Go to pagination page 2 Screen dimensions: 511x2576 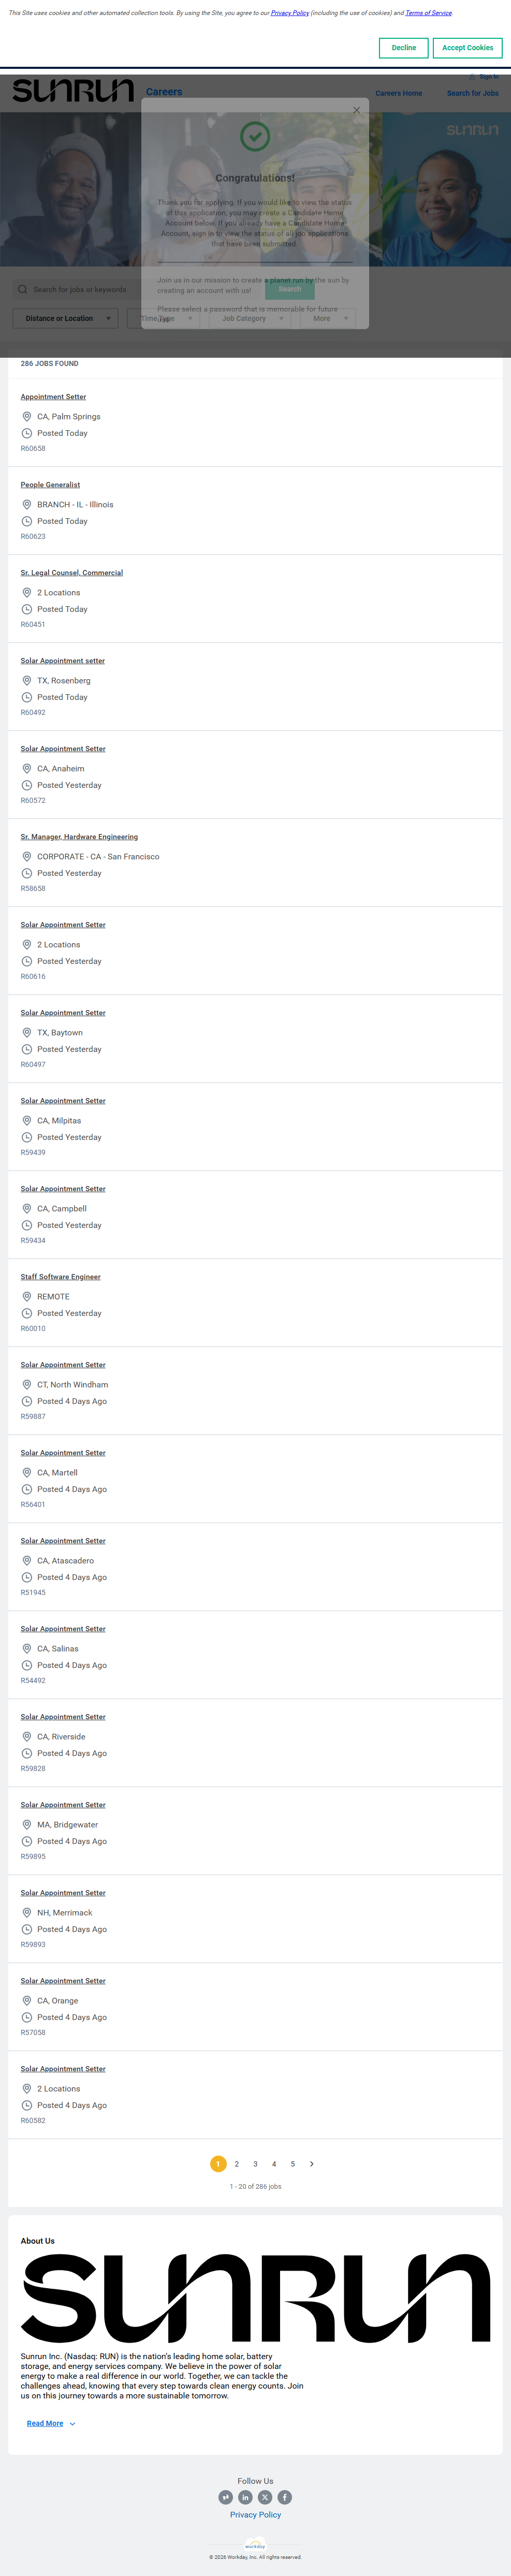237,2164
